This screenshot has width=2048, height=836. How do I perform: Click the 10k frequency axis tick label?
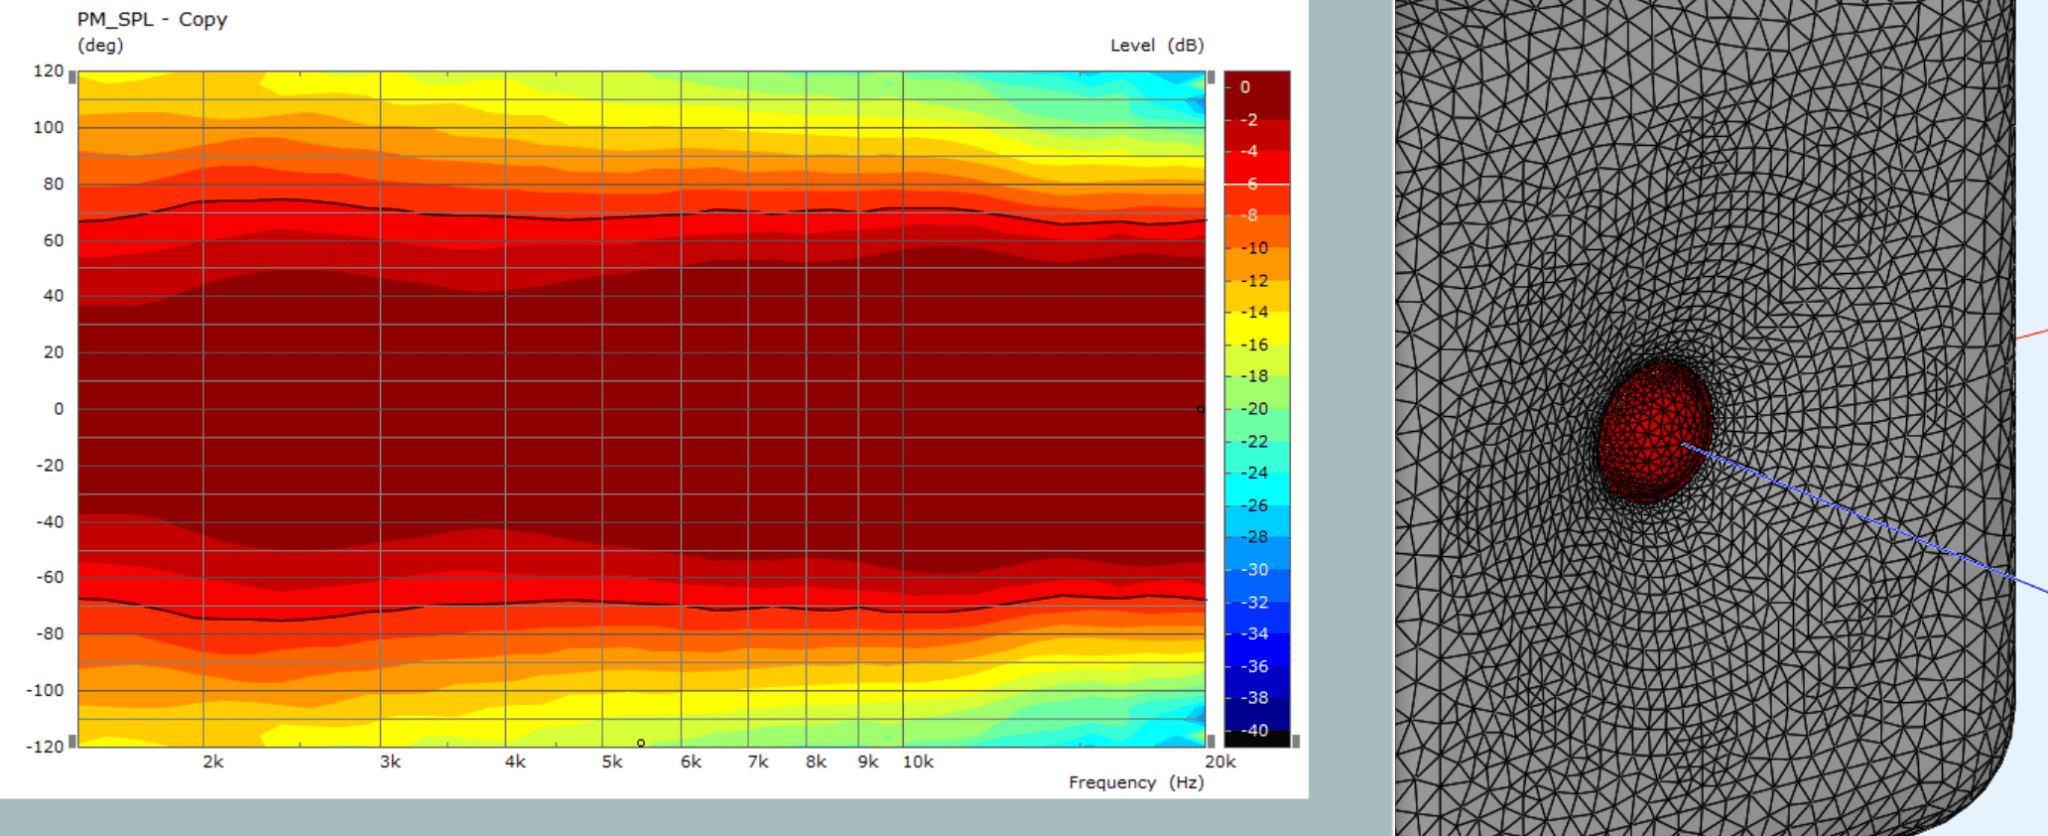[x=918, y=762]
